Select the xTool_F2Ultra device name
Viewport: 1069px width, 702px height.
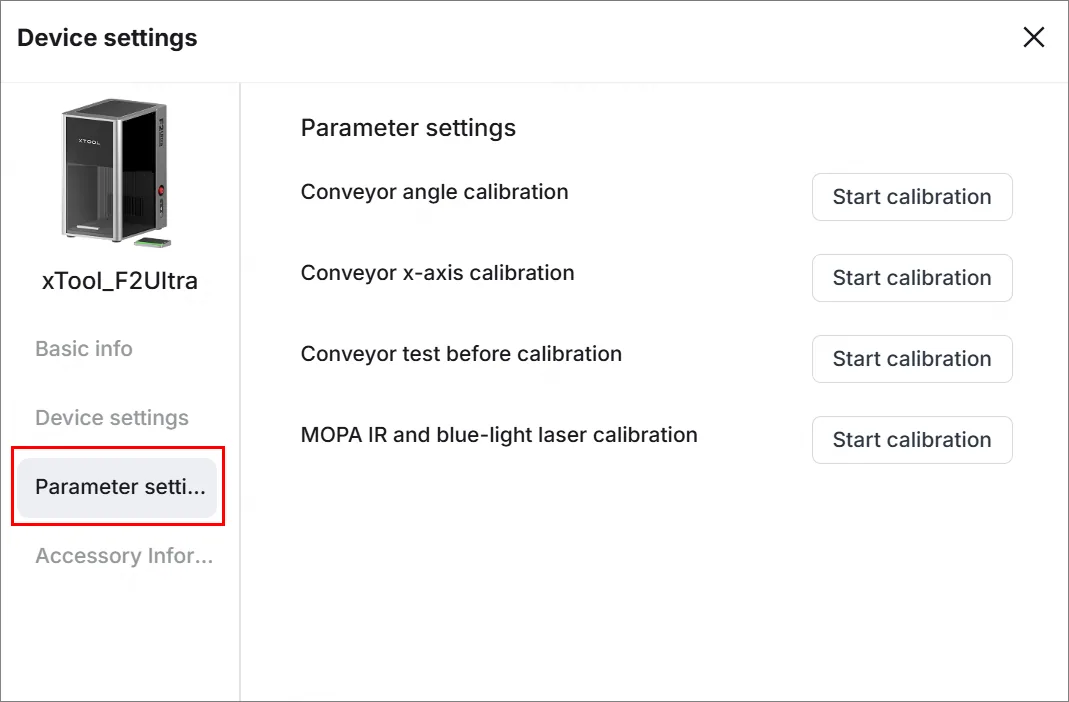(x=120, y=280)
